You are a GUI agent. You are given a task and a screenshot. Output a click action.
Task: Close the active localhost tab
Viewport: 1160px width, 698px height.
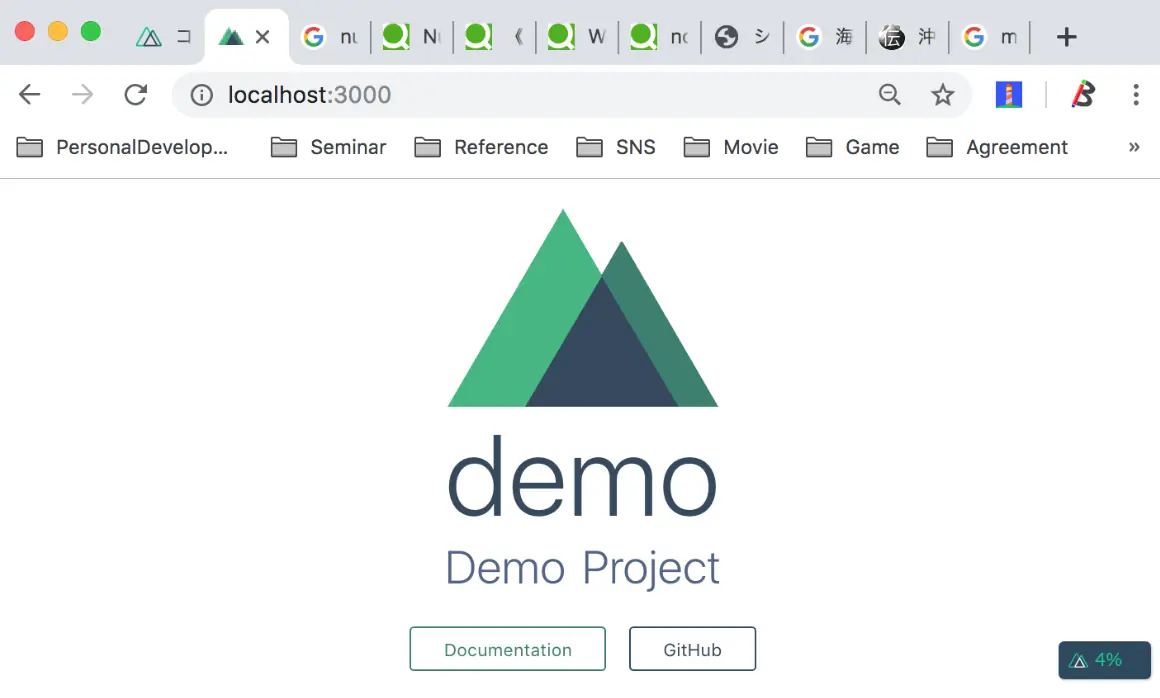tap(262, 36)
